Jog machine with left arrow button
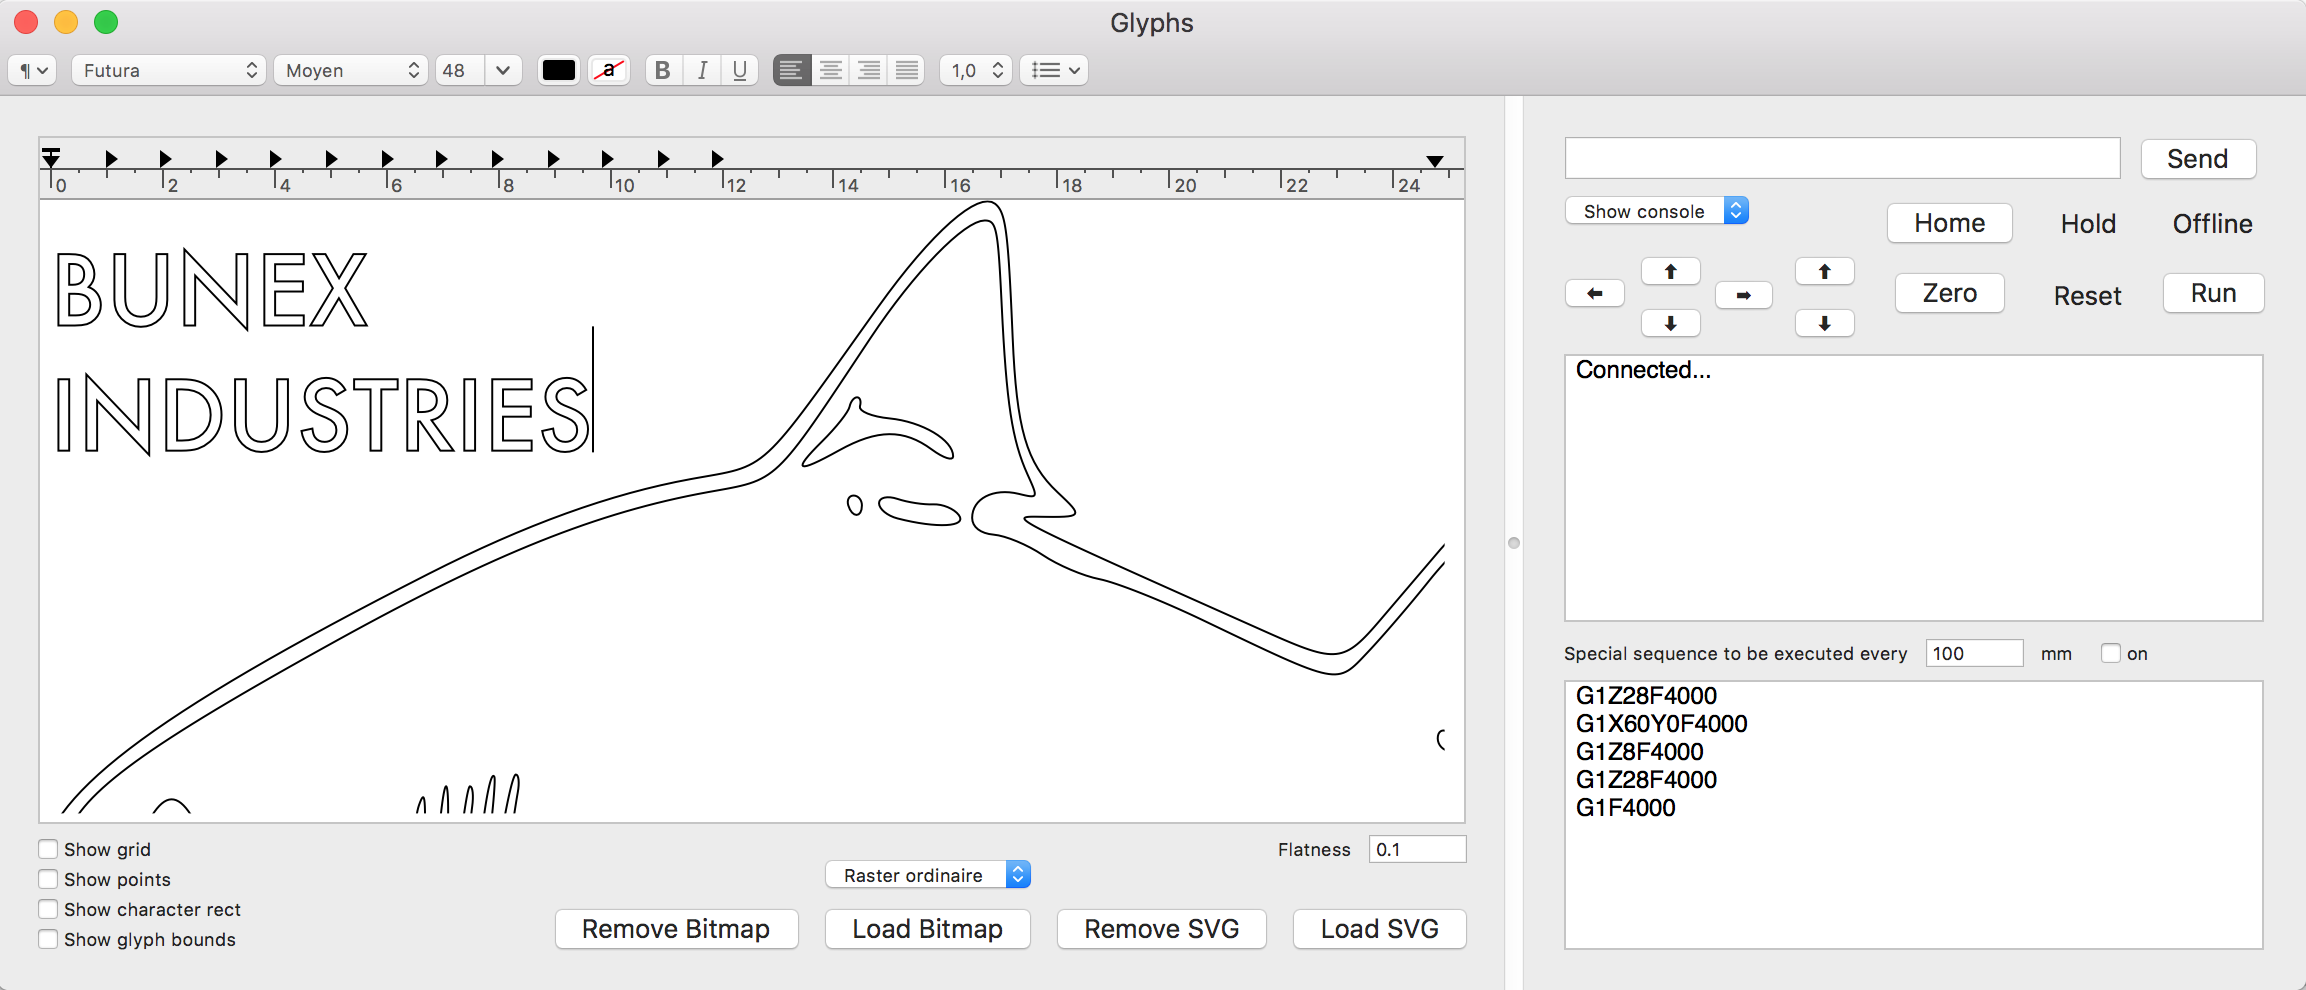This screenshot has width=2306, height=990. (1594, 294)
